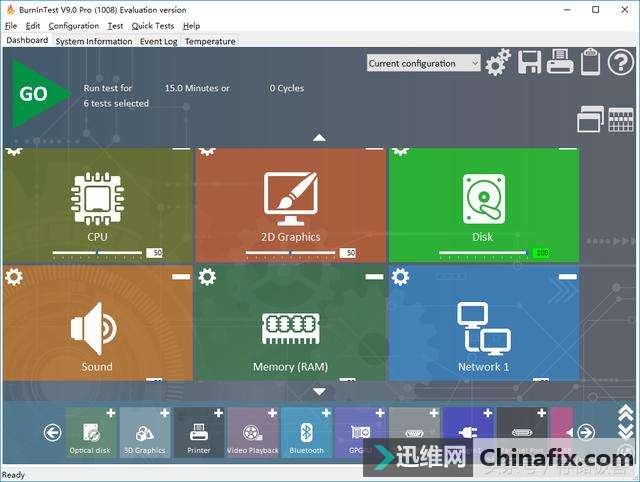This screenshot has height=482, width=640.
Task: Remove CPU test with minus button
Action: pos(181,149)
